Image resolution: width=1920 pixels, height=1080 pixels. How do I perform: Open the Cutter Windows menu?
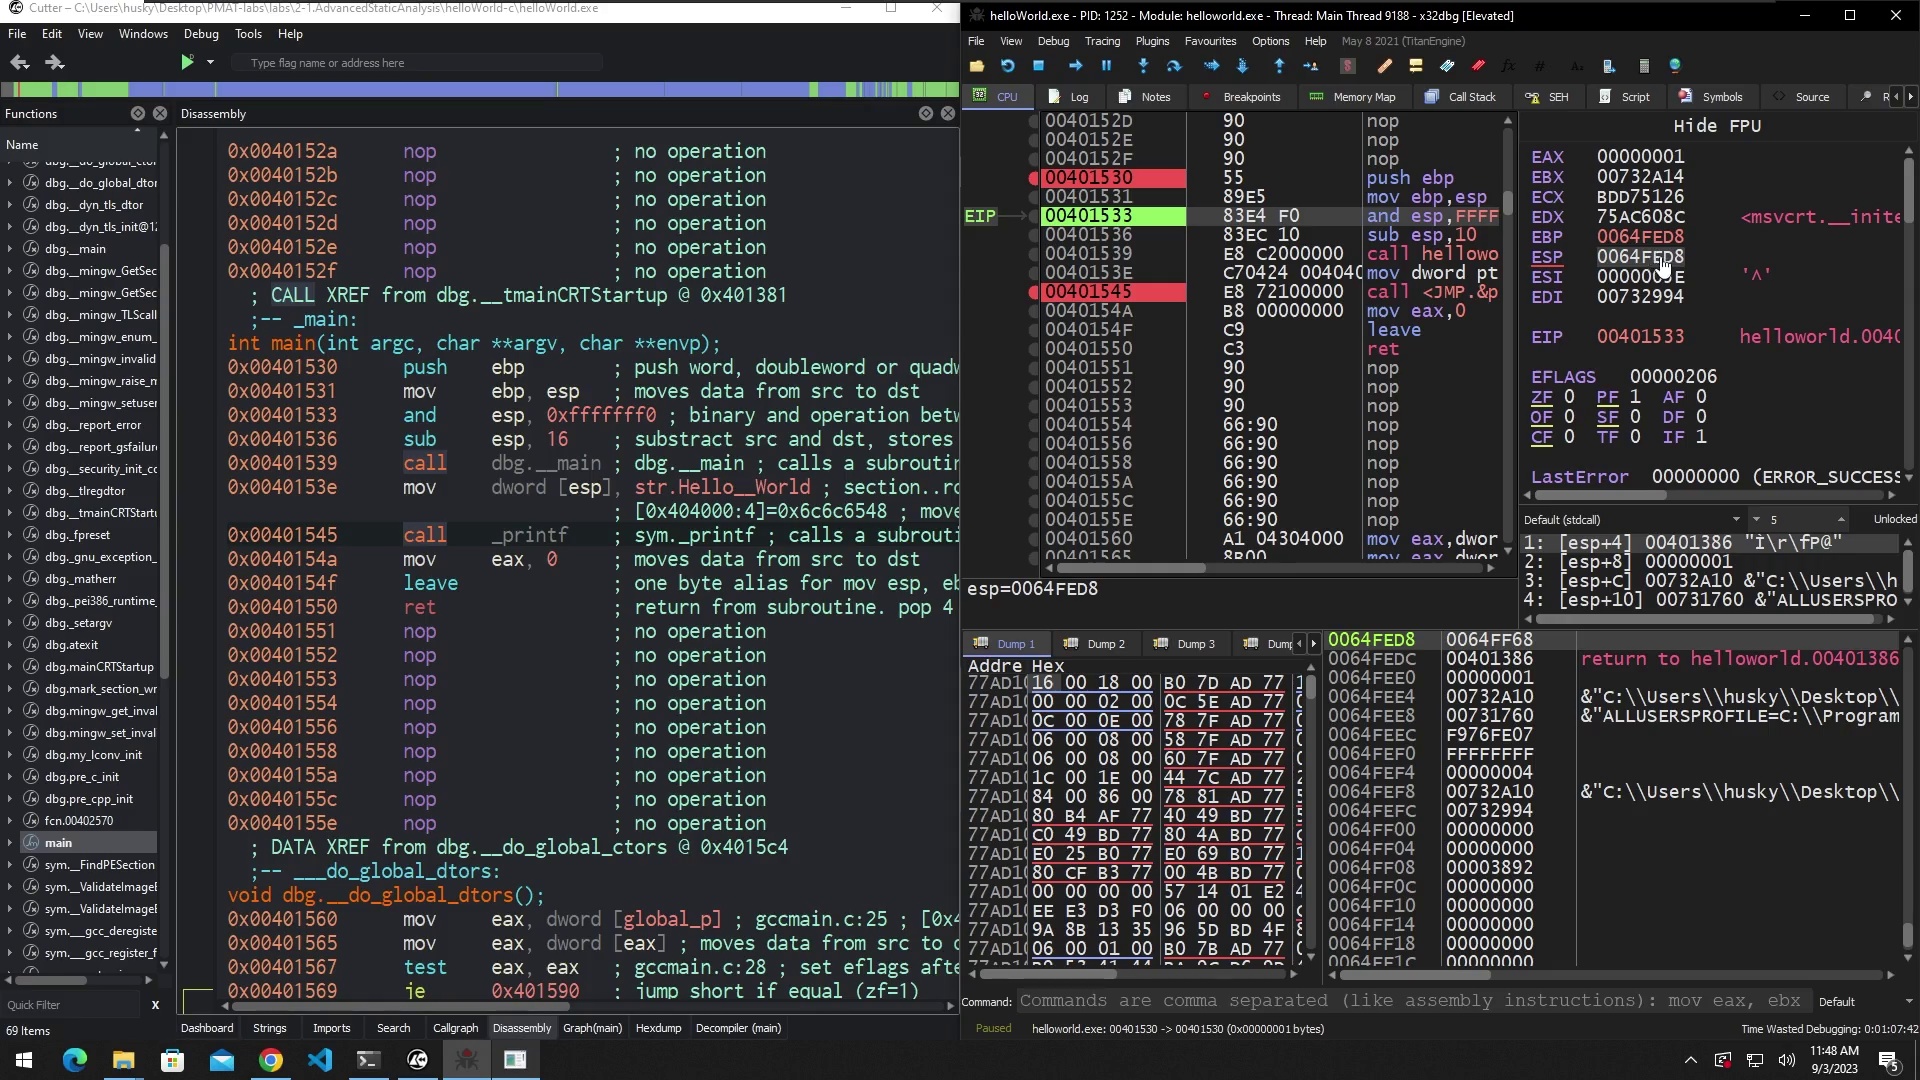(x=143, y=33)
